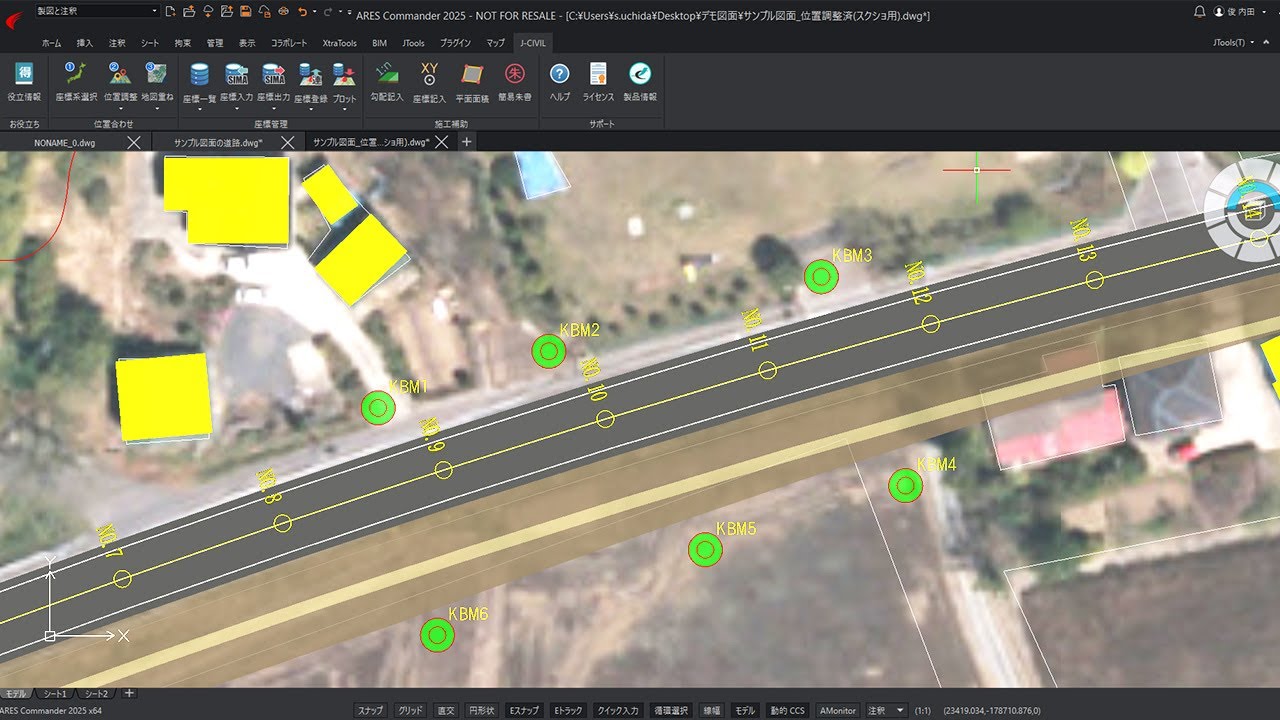Click the 動的 CCS button

coord(787,711)
